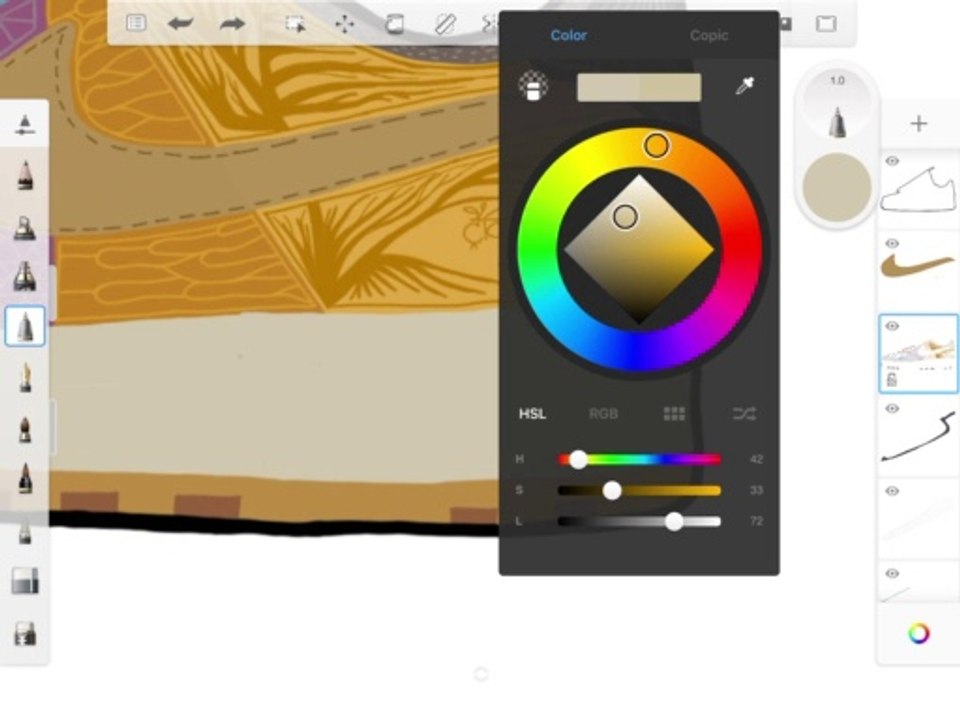Activate the Selection tool
Image resolution: width=960 pixels, height=720 pixels.
[x=295, y=24]
